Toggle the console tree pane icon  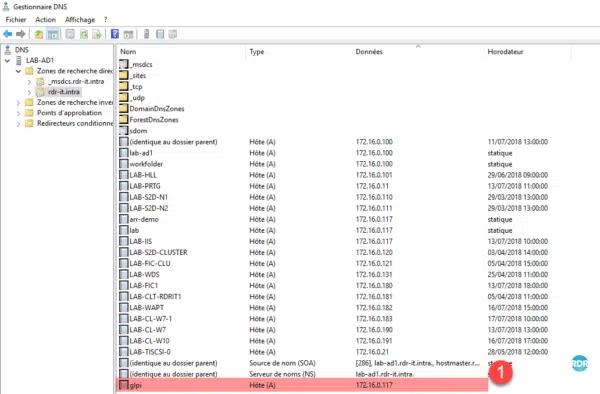click(x=53, y=34)
